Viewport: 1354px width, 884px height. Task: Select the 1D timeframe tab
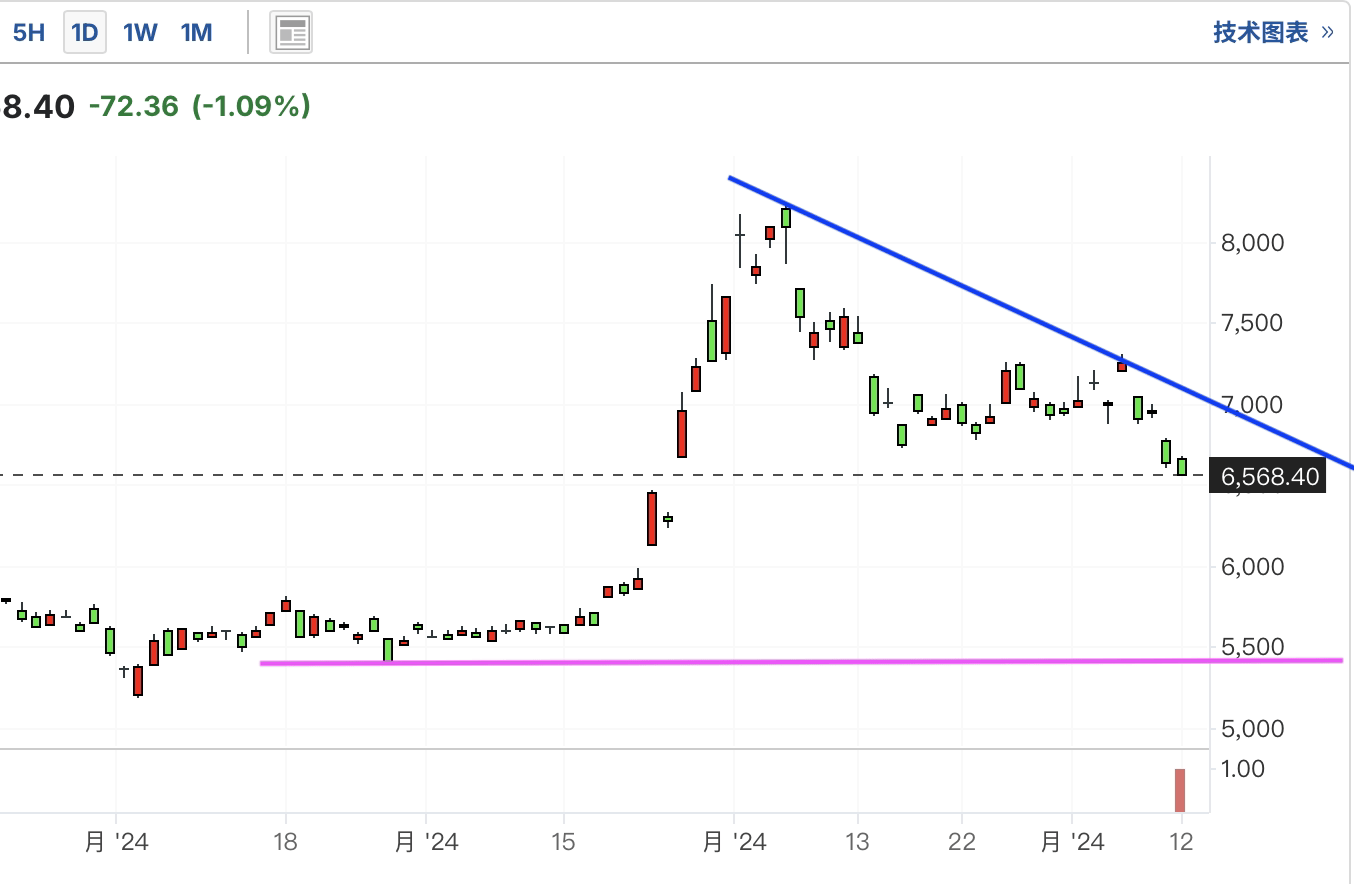point(85,33)
